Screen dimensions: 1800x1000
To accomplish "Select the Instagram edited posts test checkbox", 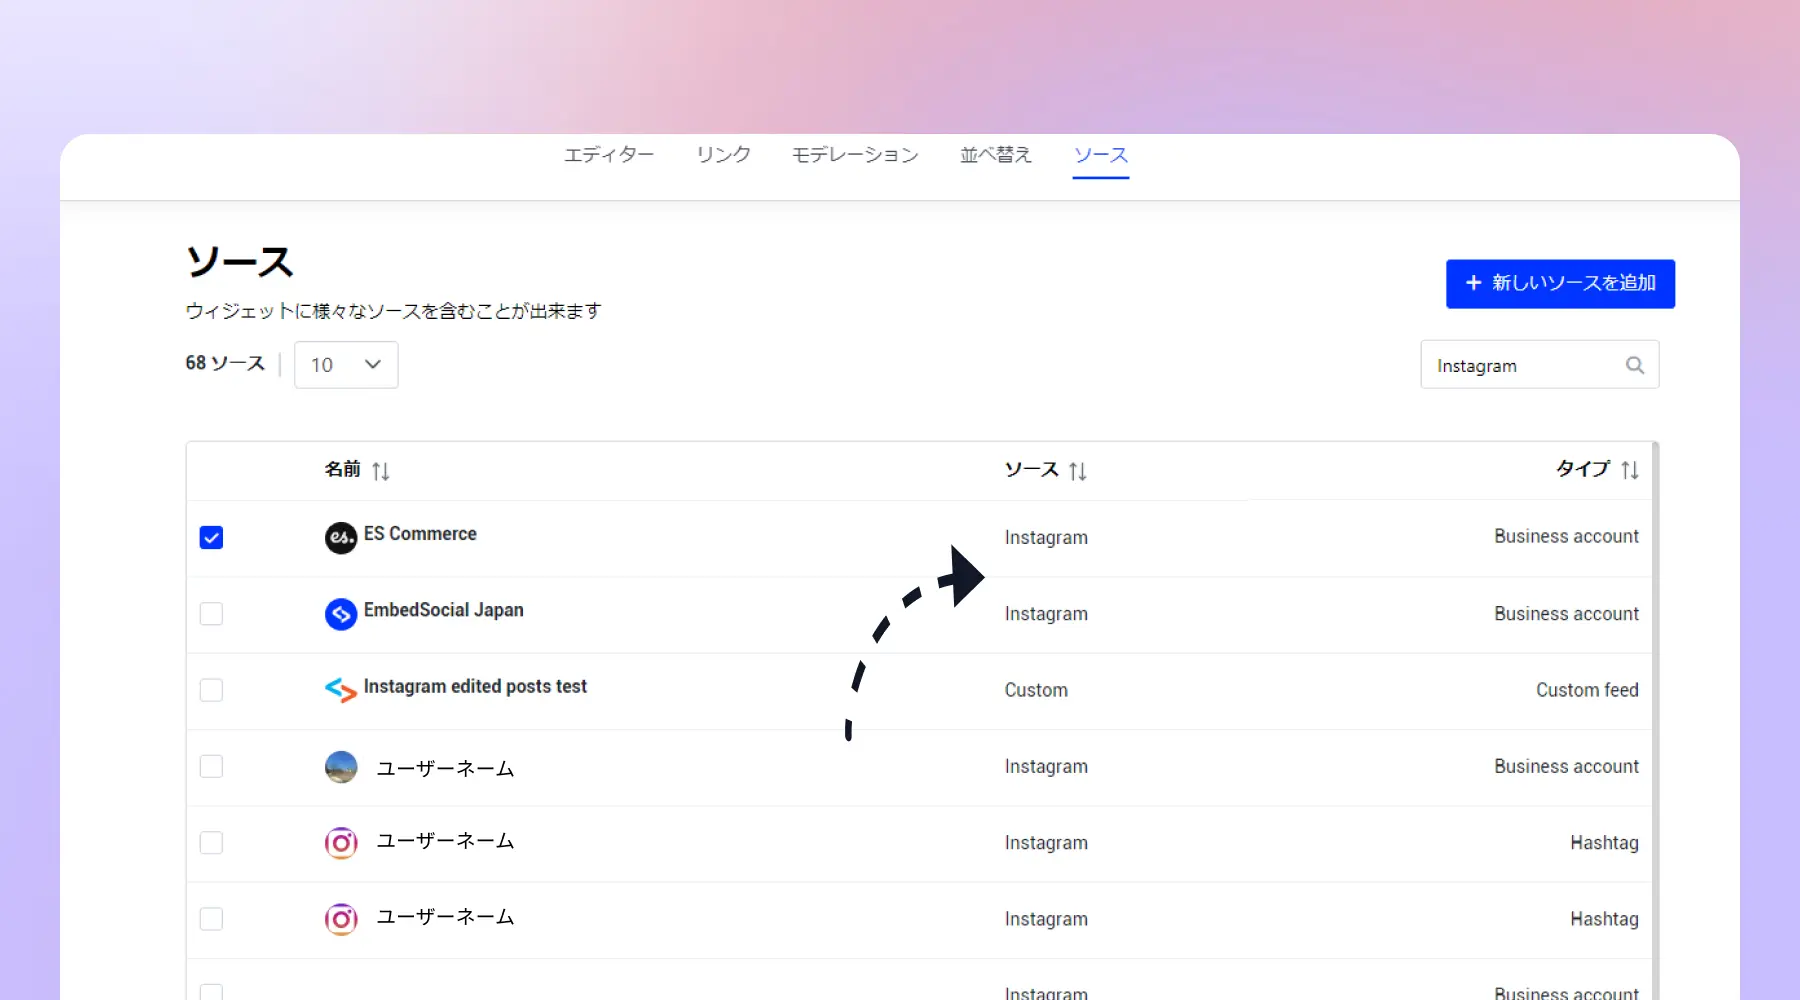I will 211,690.
